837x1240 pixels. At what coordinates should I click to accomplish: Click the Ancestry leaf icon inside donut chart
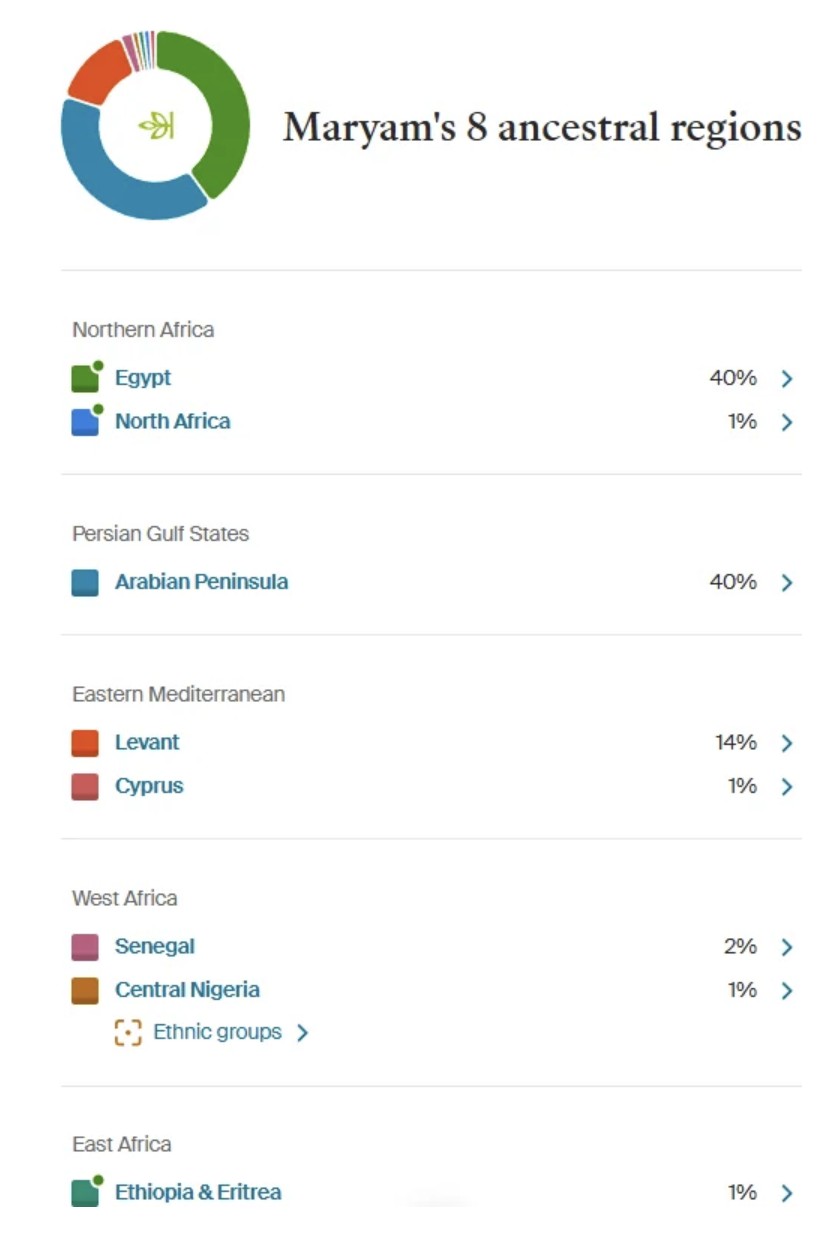pos(156,126)
